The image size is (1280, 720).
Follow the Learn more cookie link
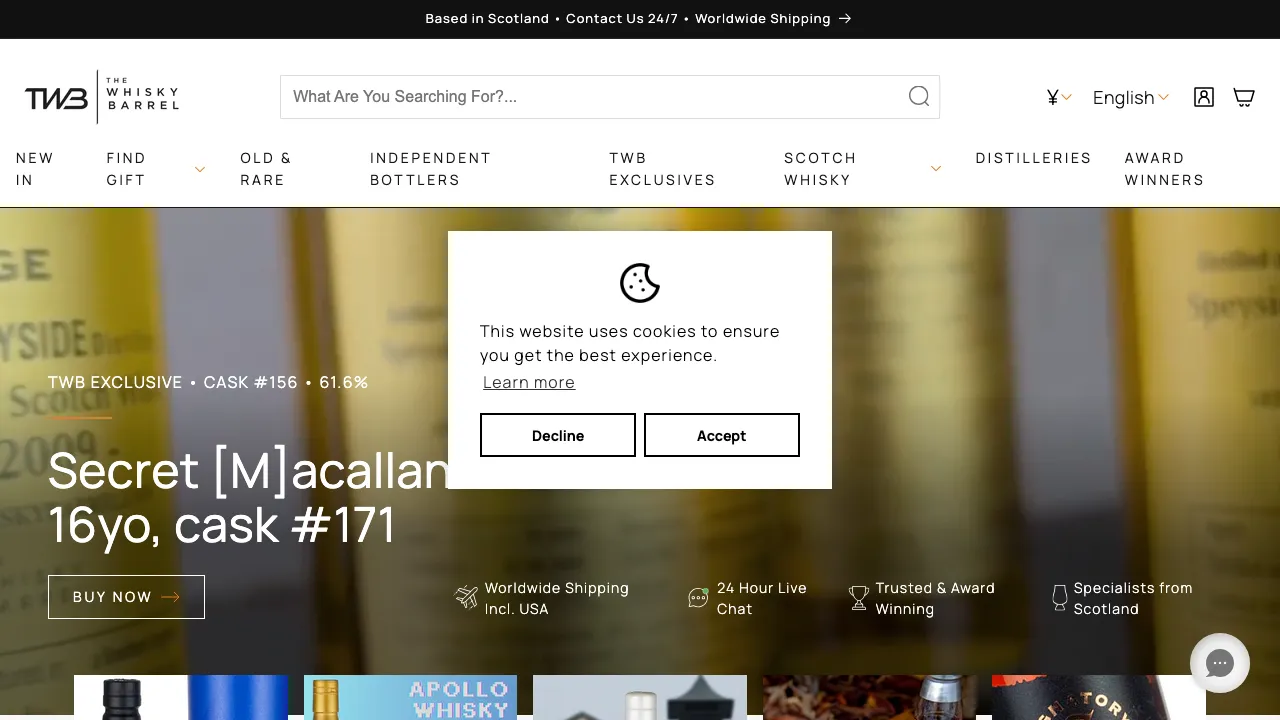[529, 382]
